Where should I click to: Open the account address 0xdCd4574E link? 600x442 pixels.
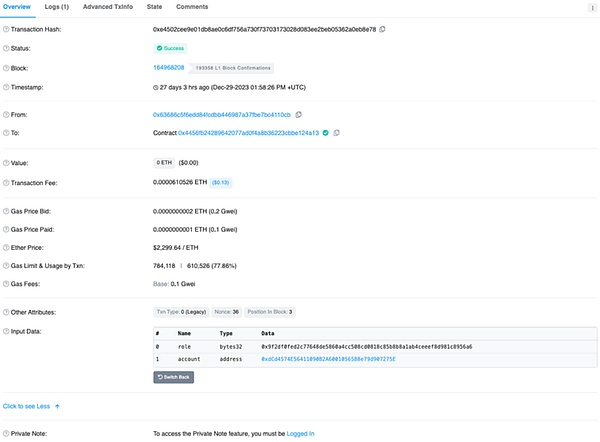click(x=327, y=358)
